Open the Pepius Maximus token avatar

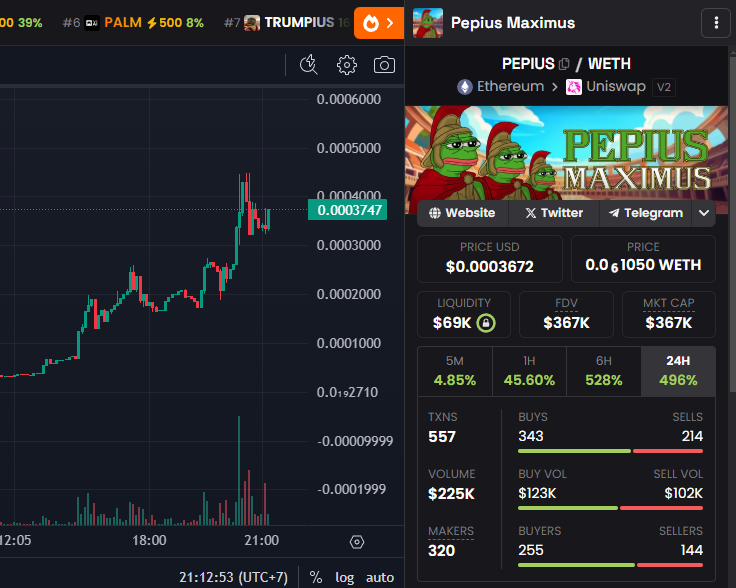tap(428, 23)
